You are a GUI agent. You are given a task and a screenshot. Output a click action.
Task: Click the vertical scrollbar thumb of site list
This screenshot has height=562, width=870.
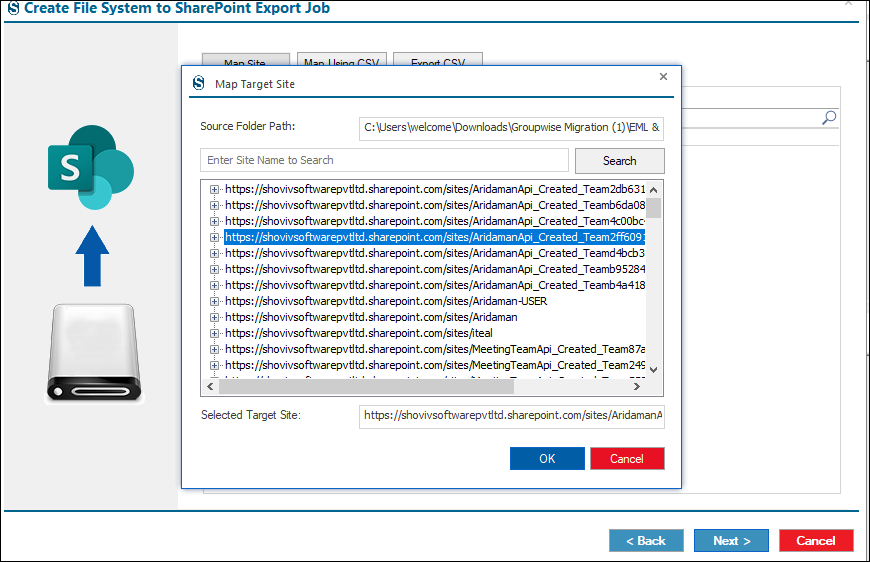654,208
